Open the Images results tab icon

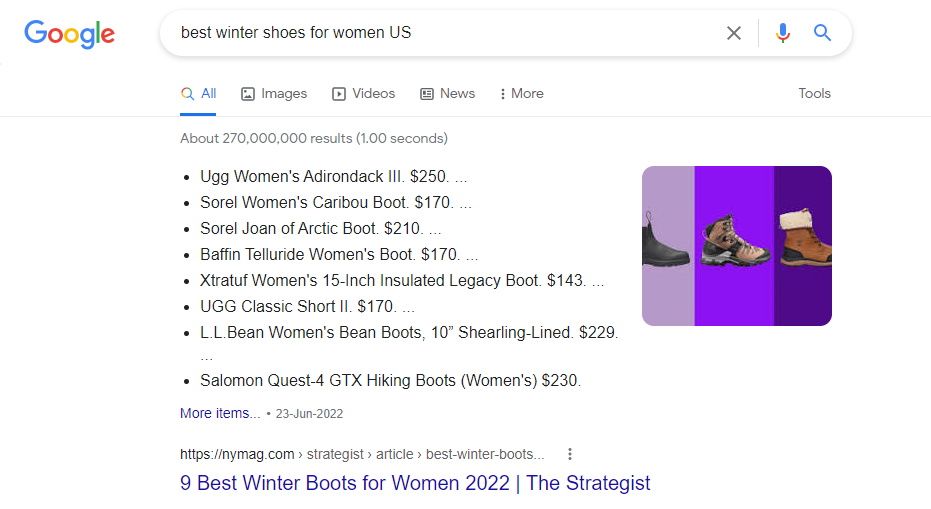249,94
